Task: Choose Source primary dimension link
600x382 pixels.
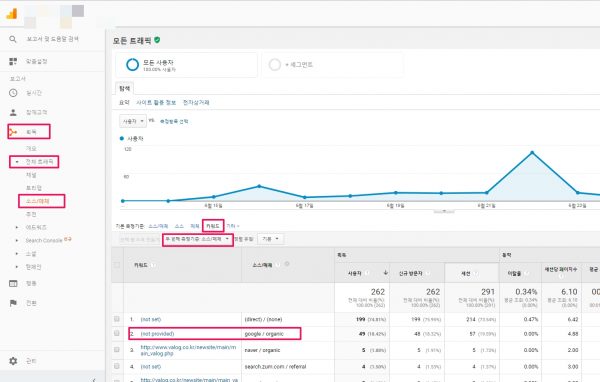Action: [x=179, y=226]
